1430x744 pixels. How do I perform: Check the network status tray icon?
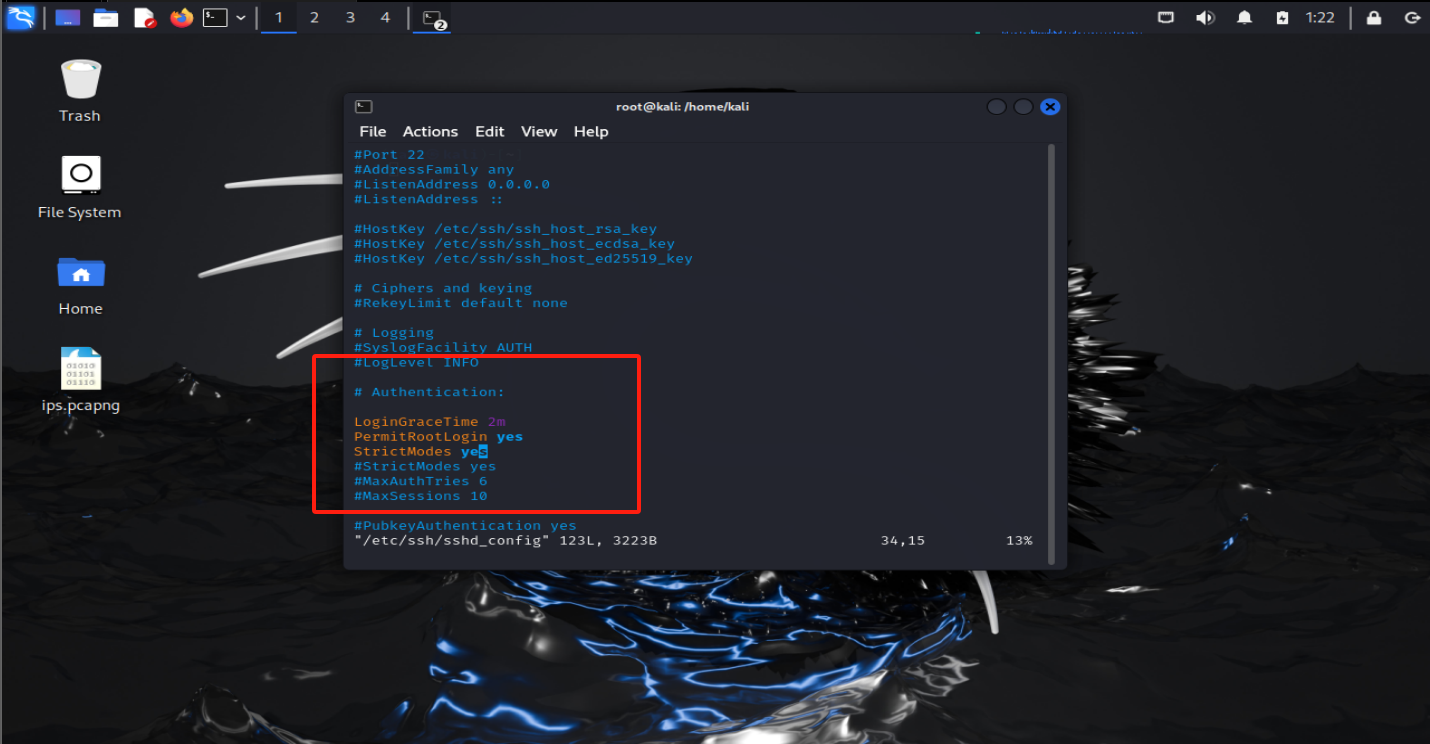(x=1165, y=17)
